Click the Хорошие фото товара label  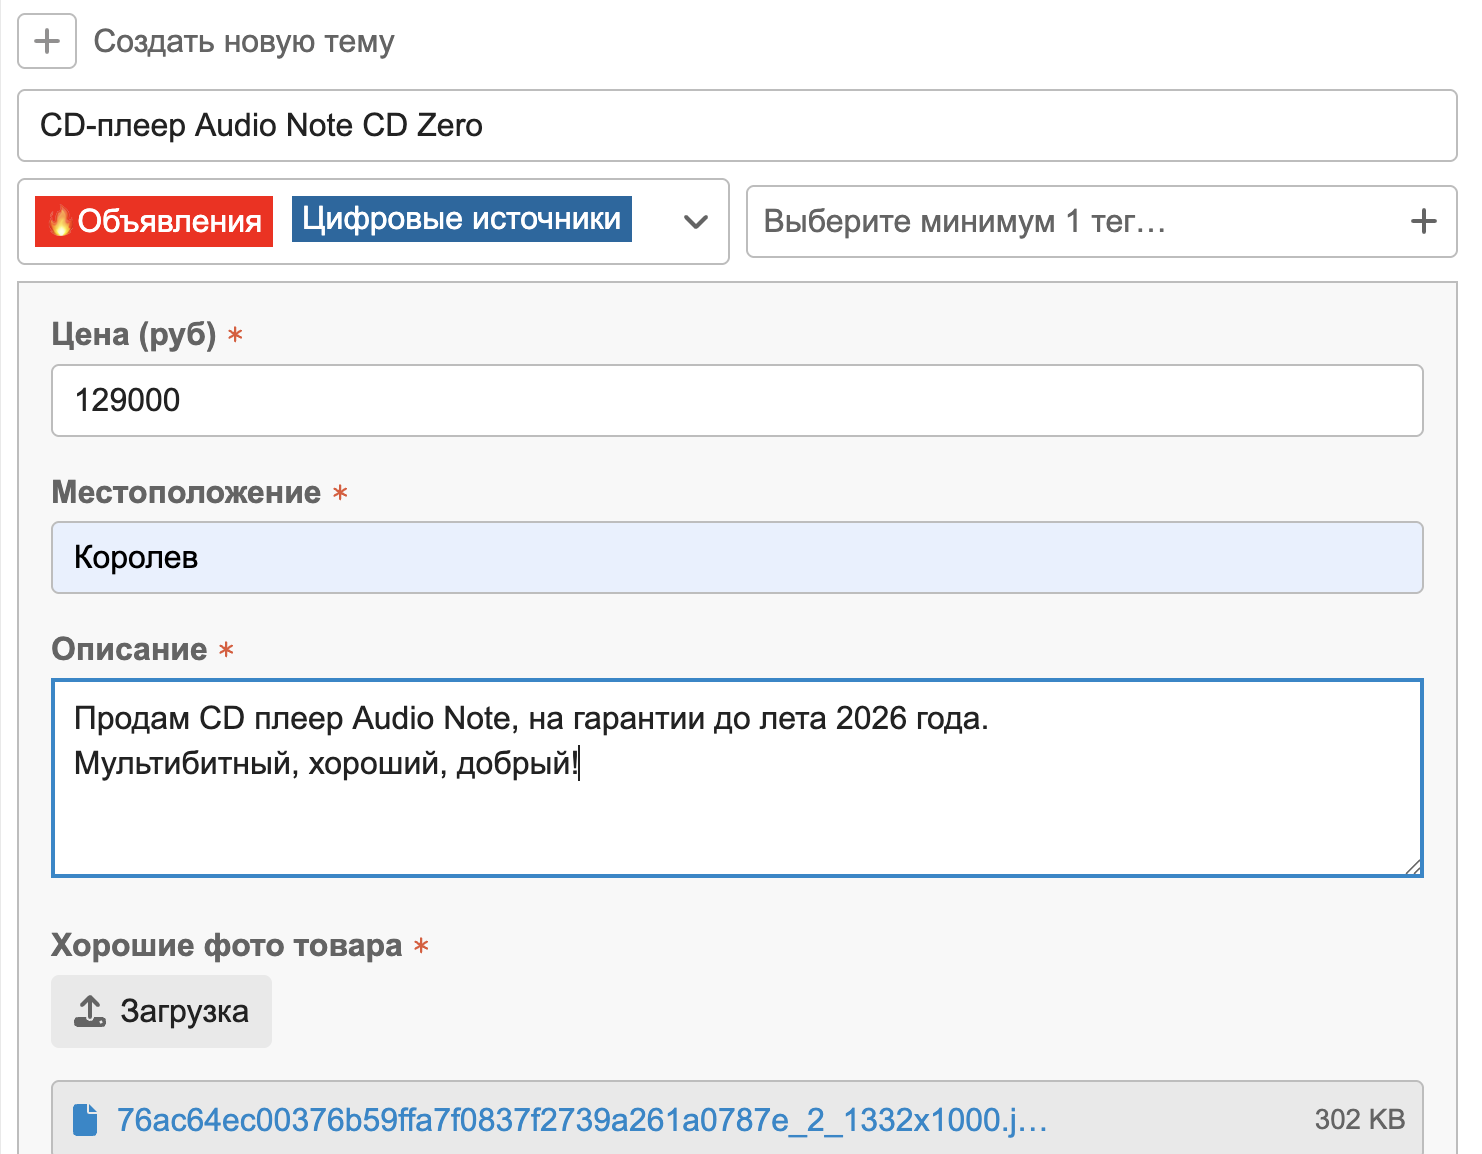(x=226, y=945)
